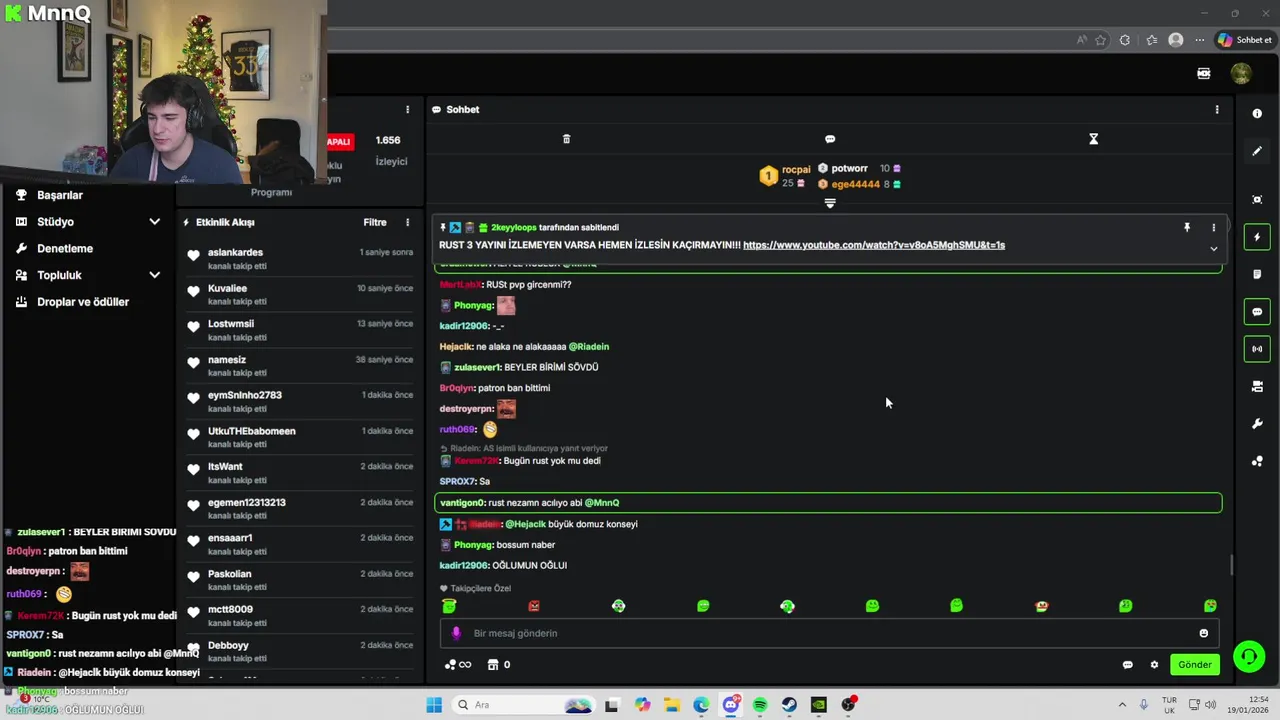Open Etkinlik Akışı three-dot menu
The image size is (1280, 720).
pos(407,222)
